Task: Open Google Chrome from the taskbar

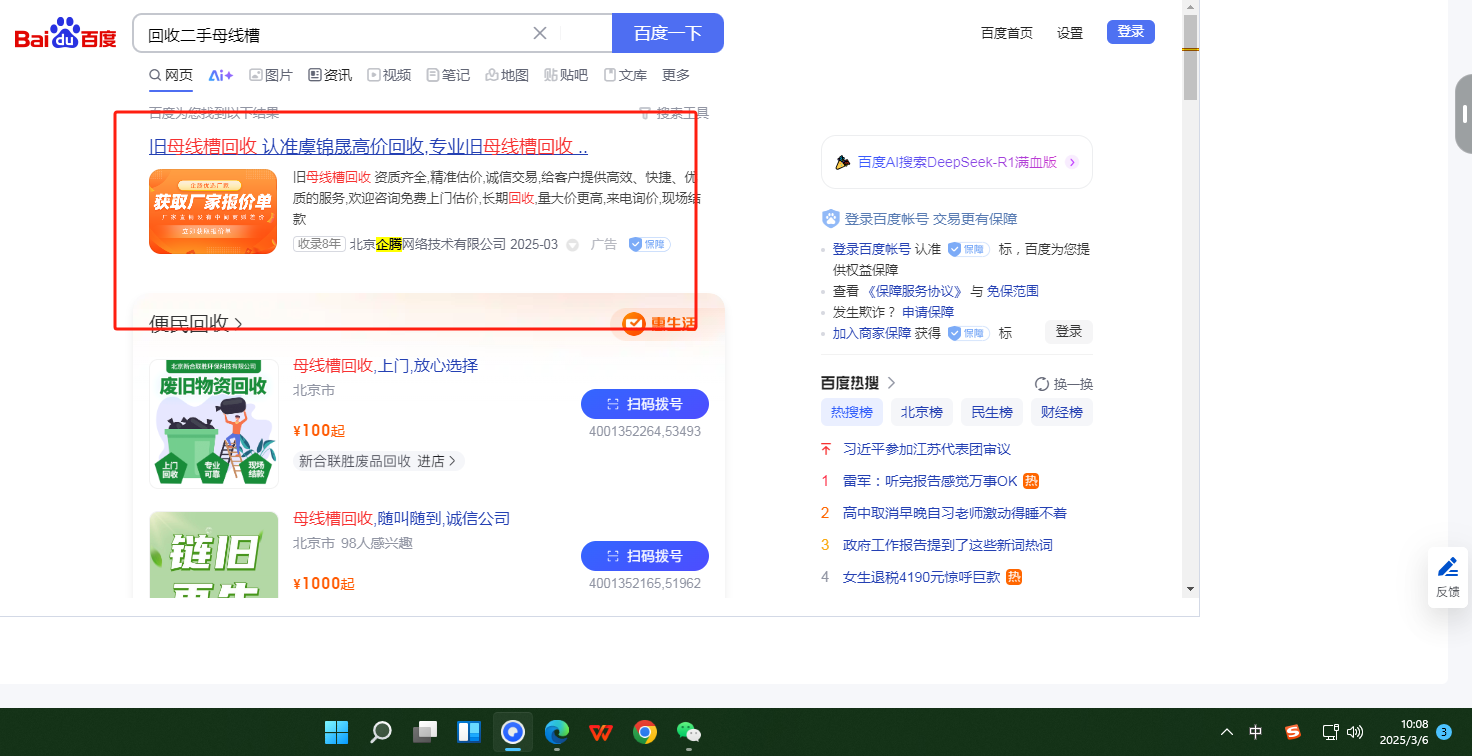Action: 645,732
